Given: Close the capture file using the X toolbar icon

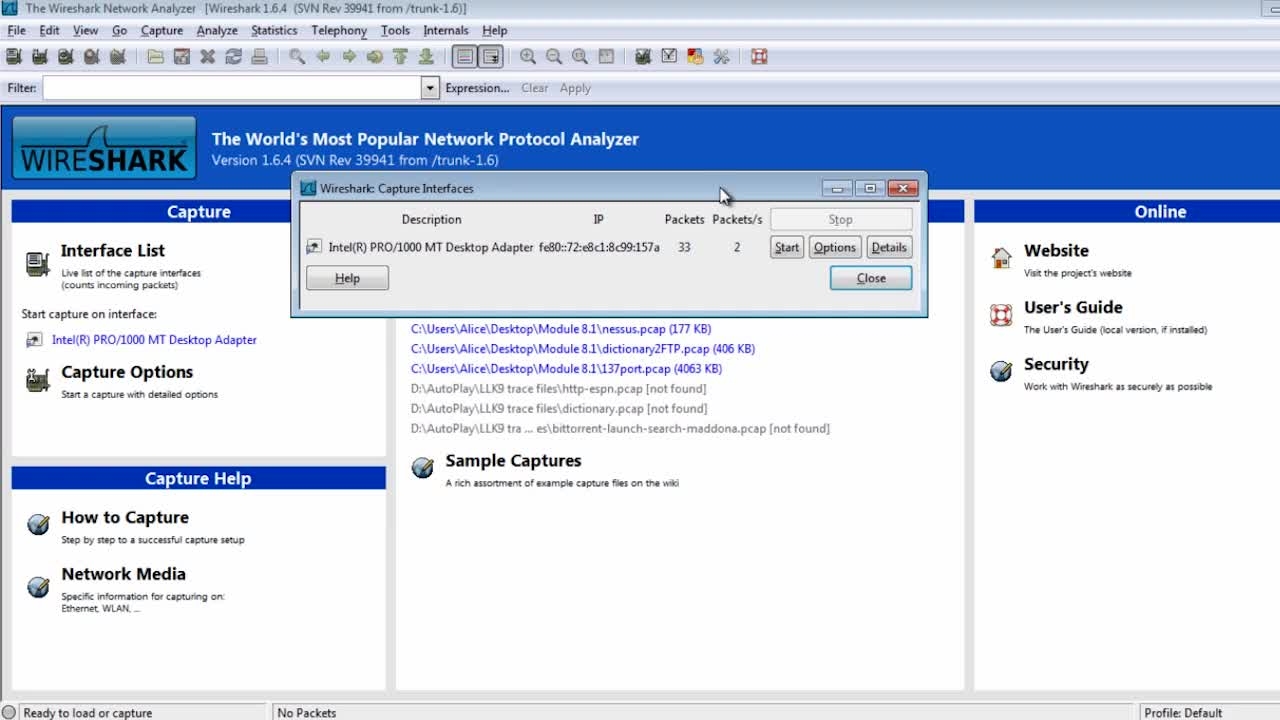Looking at the screenshot, I should pos(208,57).
